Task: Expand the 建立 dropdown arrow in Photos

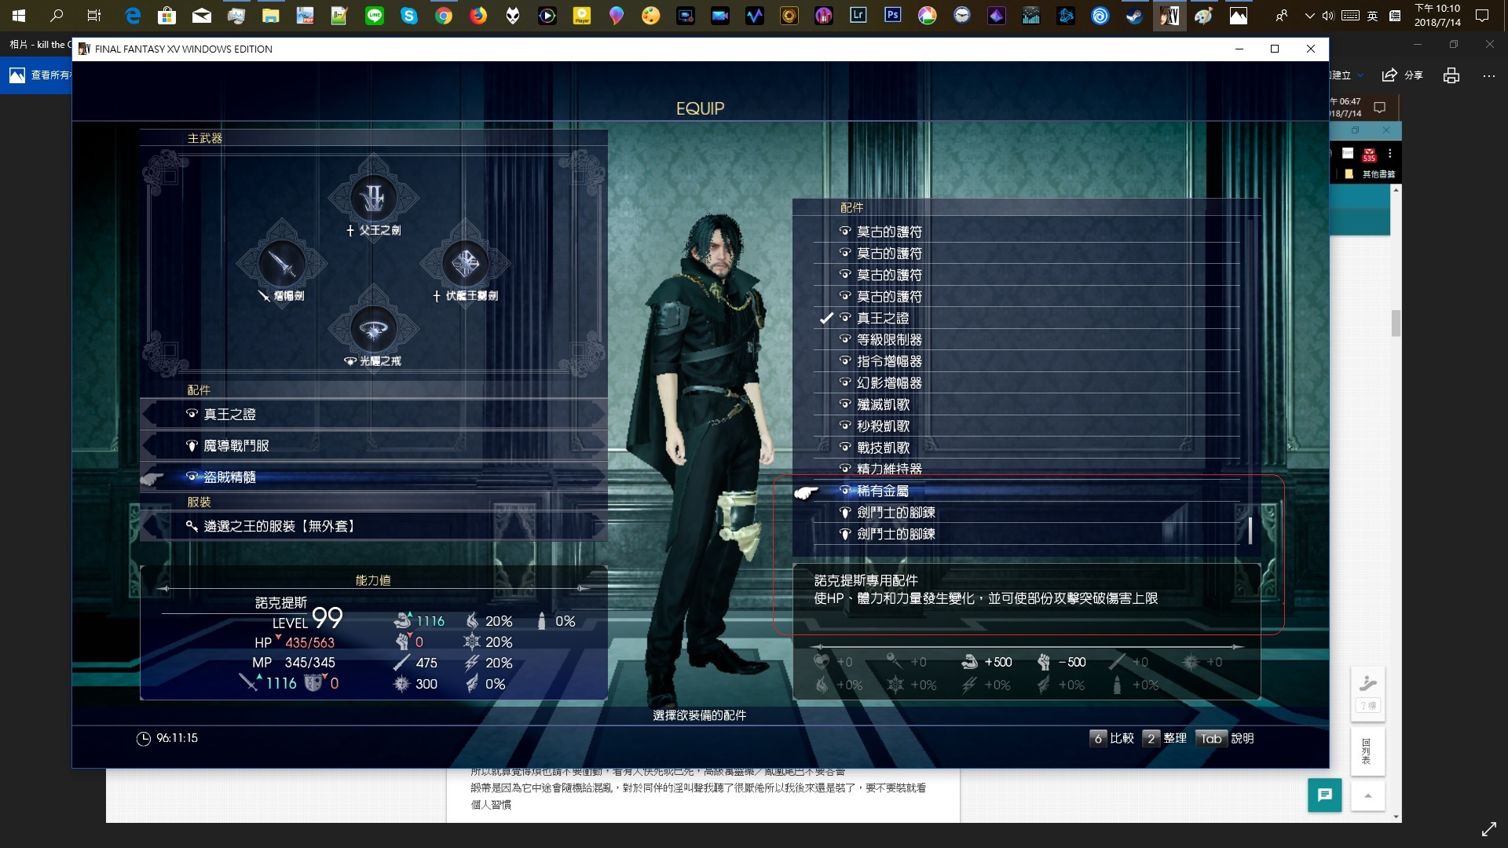Action: click(x=1360, y=76)
